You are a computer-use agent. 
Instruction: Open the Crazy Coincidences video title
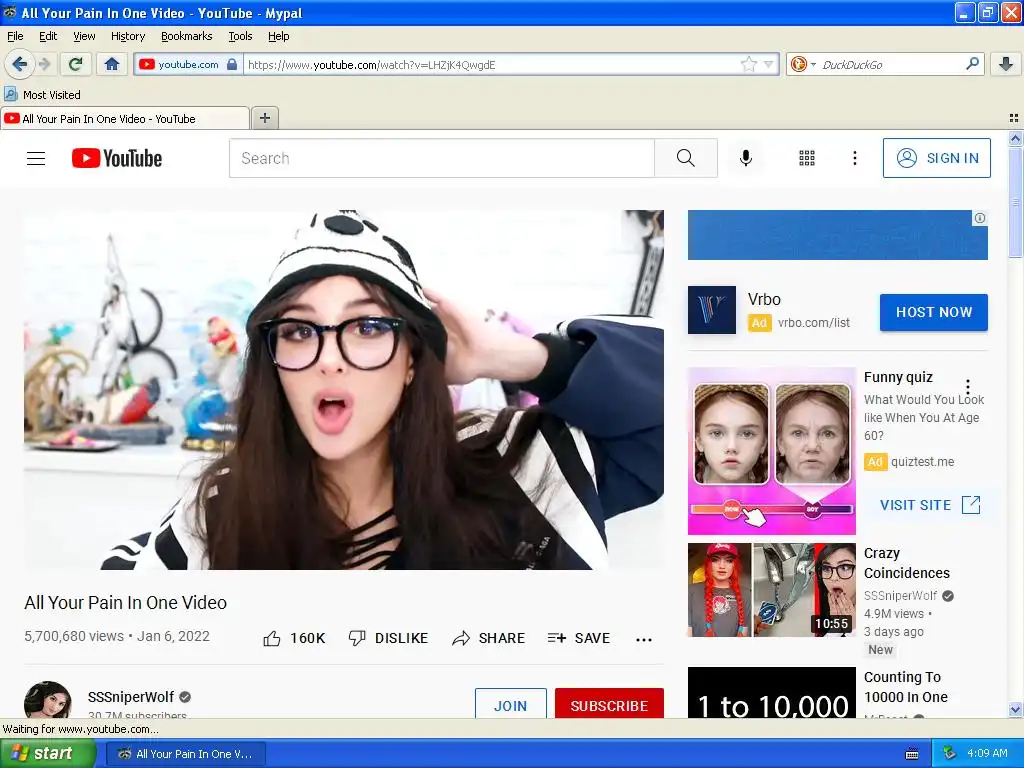tap(906, 563)
